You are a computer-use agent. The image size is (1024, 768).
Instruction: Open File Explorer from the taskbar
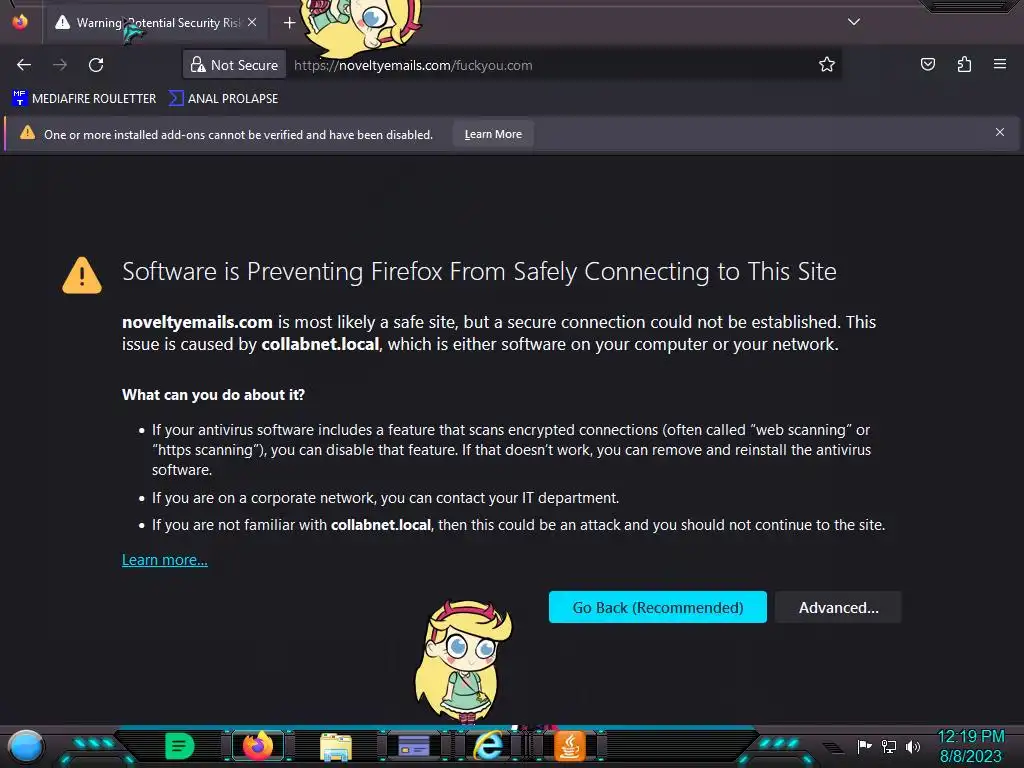pos(336,746)
